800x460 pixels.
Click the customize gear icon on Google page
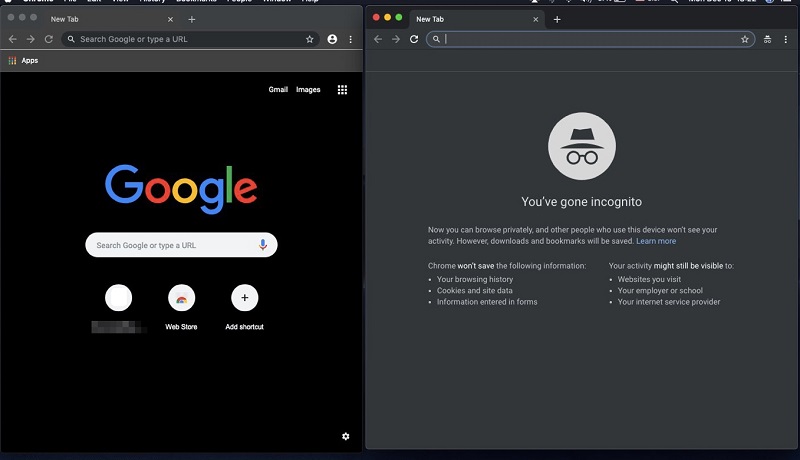point(346,436)
